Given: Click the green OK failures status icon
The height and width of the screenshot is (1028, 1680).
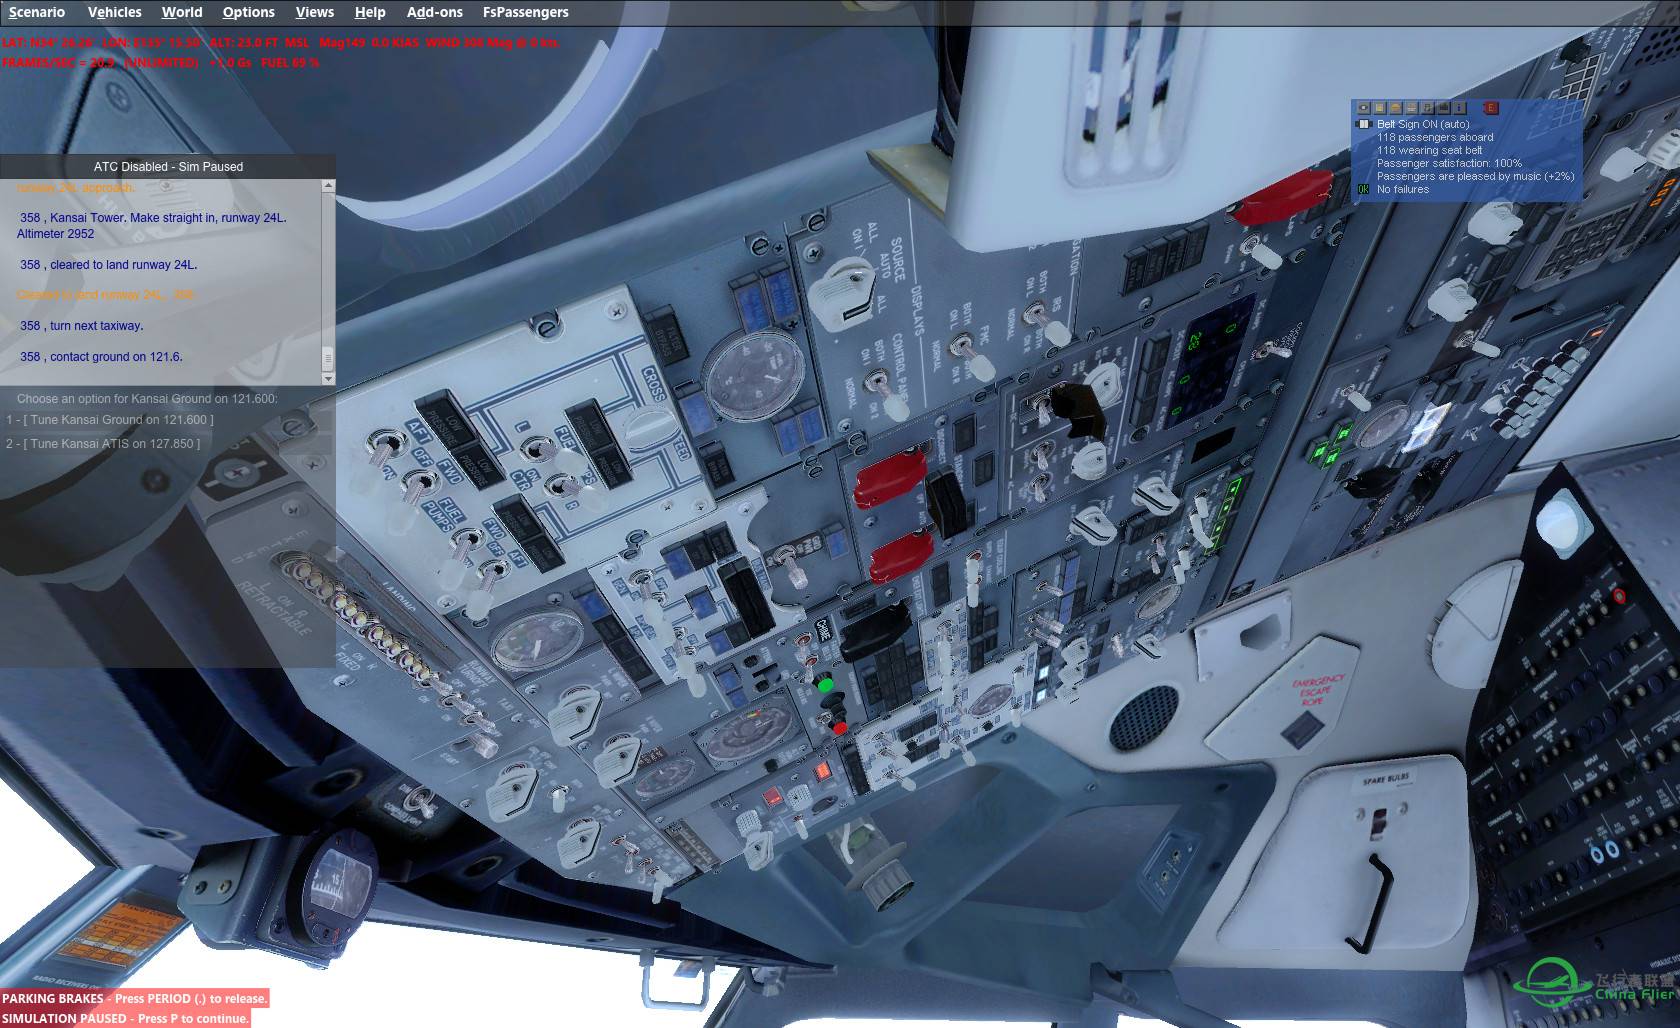Looking at the screenshot, I should [x=1363, y=189].
